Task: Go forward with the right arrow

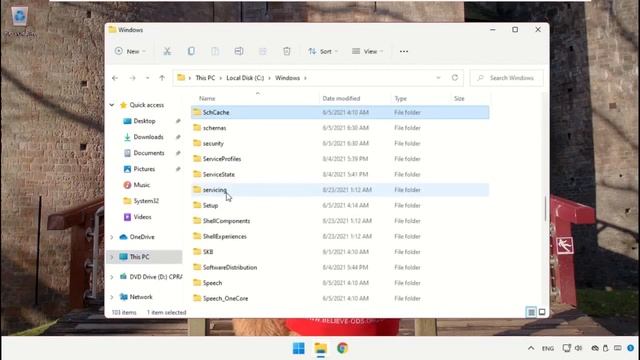Action: point(133,78)
